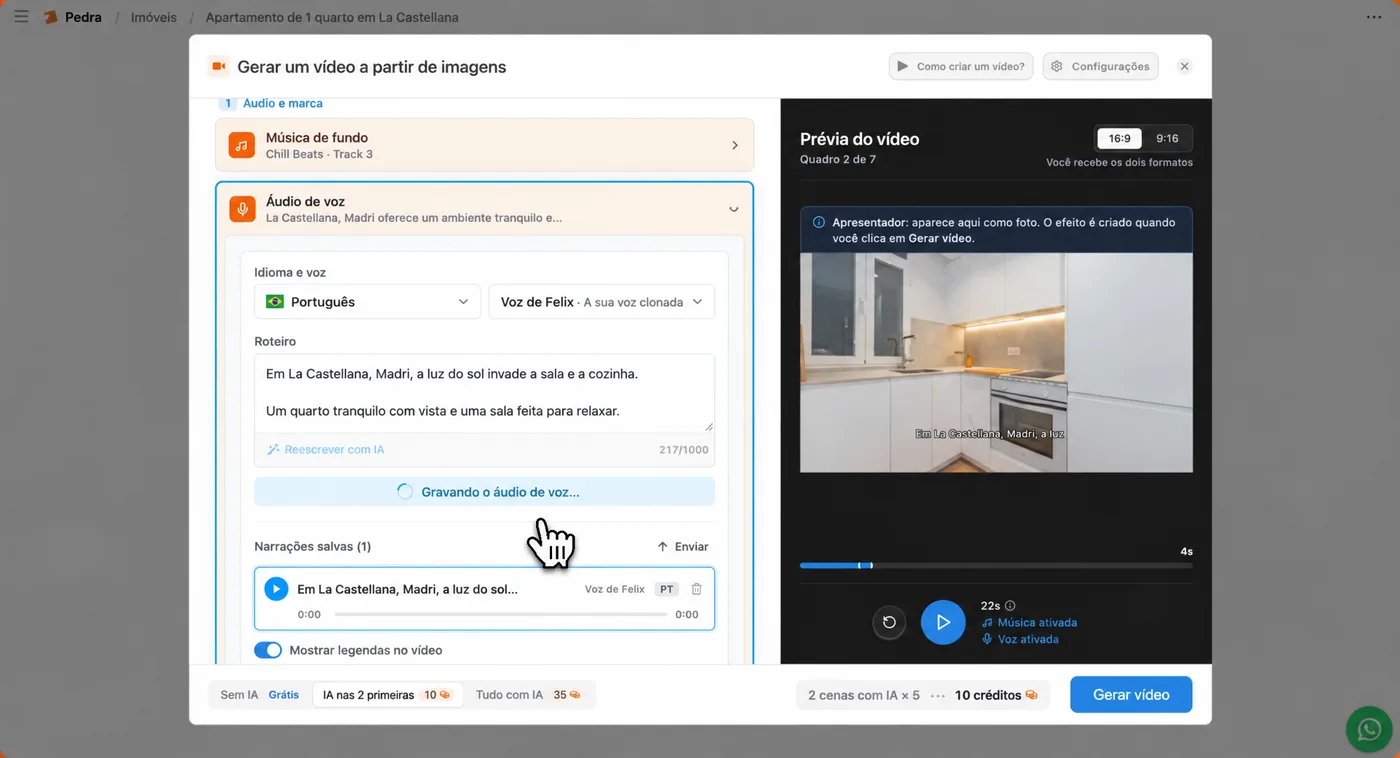Switch preview to 9:16 format
The height and width of the screenshot is (758, 1400).
click(x=1167, y=139)
